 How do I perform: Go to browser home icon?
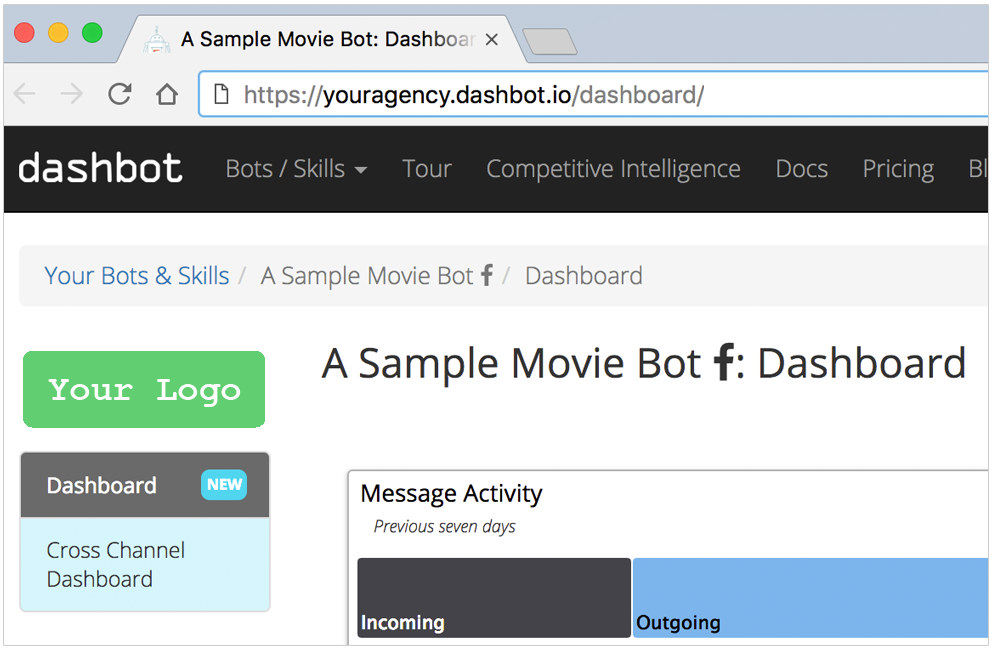167,94
